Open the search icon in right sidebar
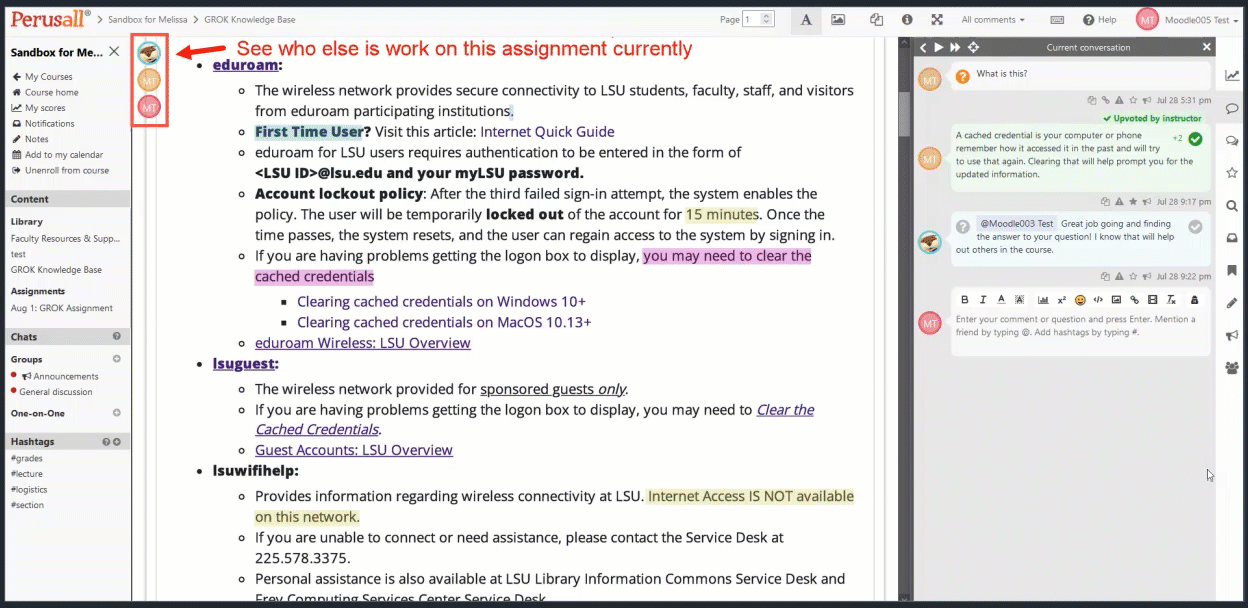1248x608 pixels. 1232,206
